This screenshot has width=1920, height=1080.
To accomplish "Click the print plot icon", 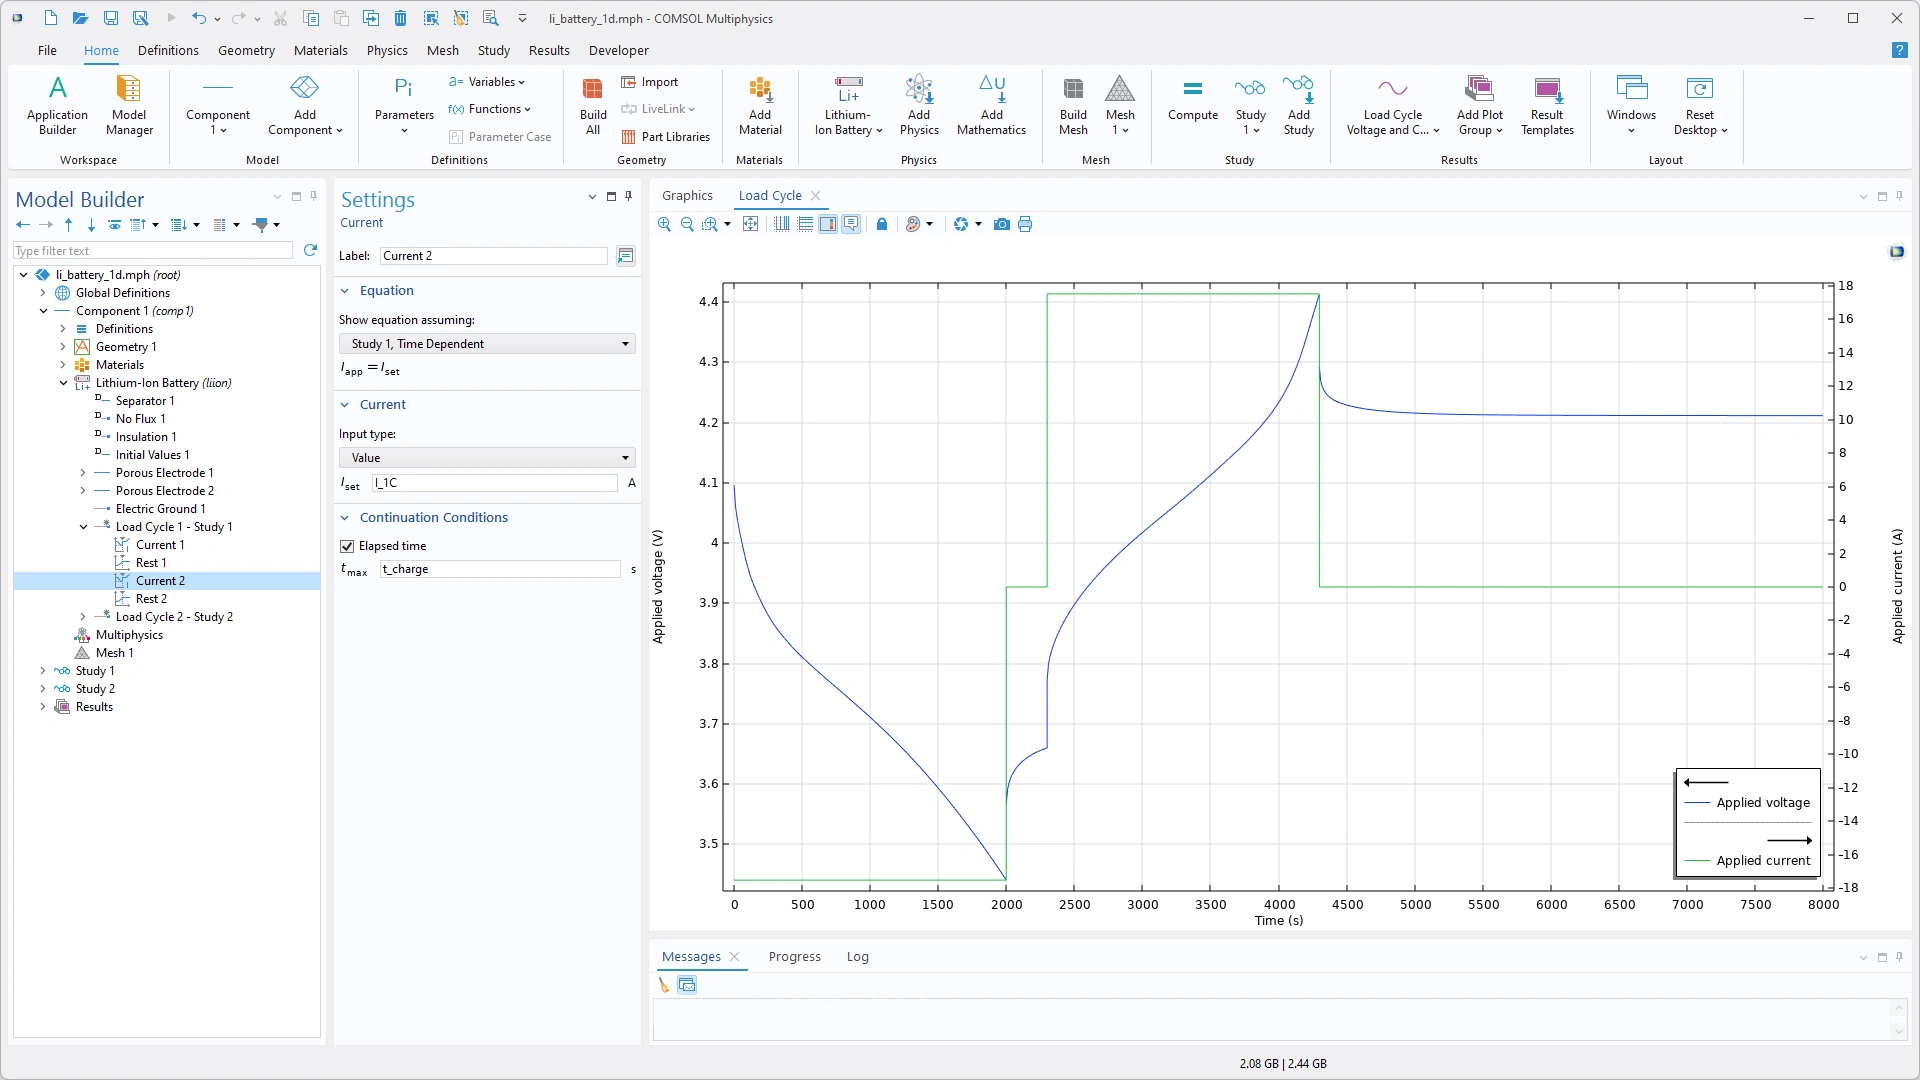I will pos(1025,224).
